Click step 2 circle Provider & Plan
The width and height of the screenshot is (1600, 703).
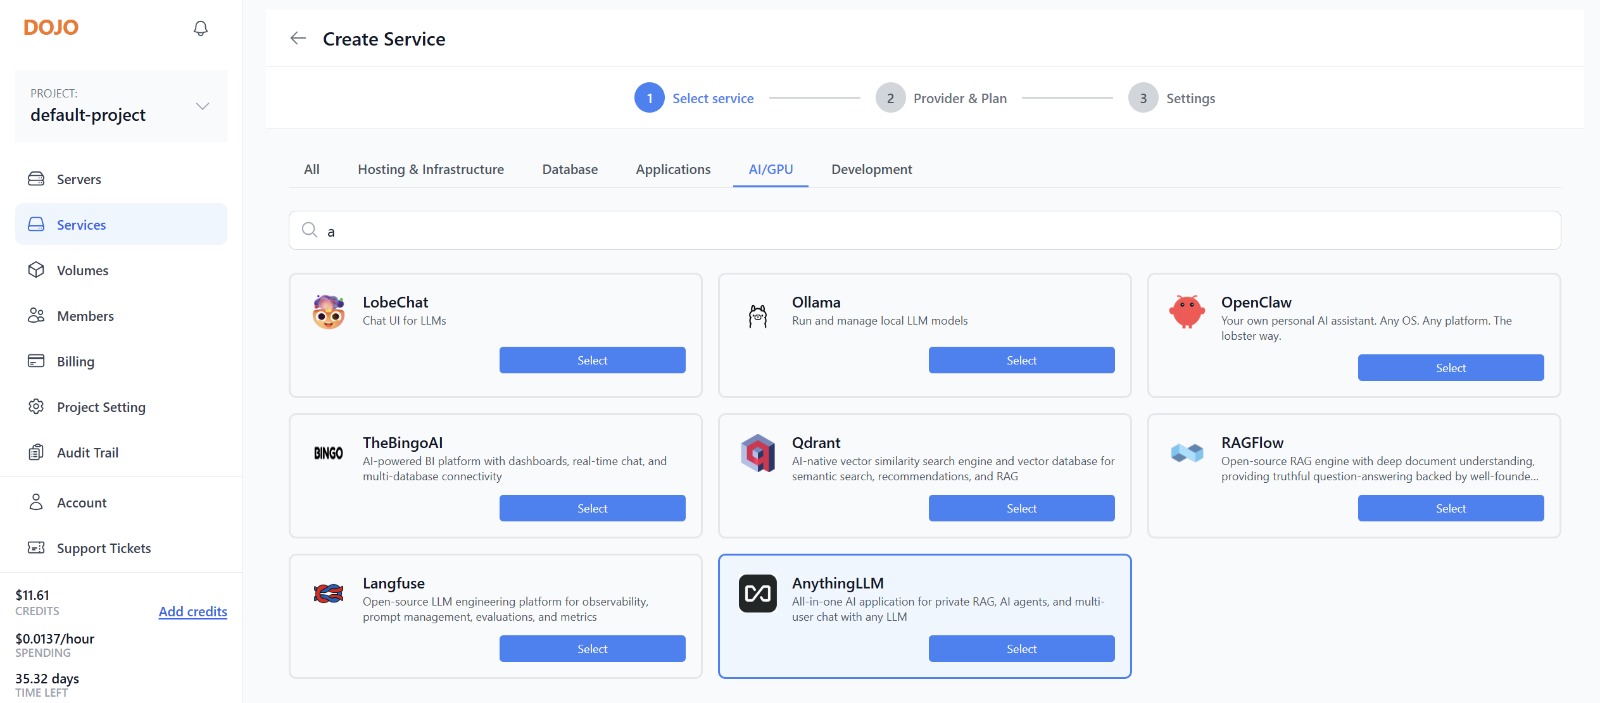point(890,98)
